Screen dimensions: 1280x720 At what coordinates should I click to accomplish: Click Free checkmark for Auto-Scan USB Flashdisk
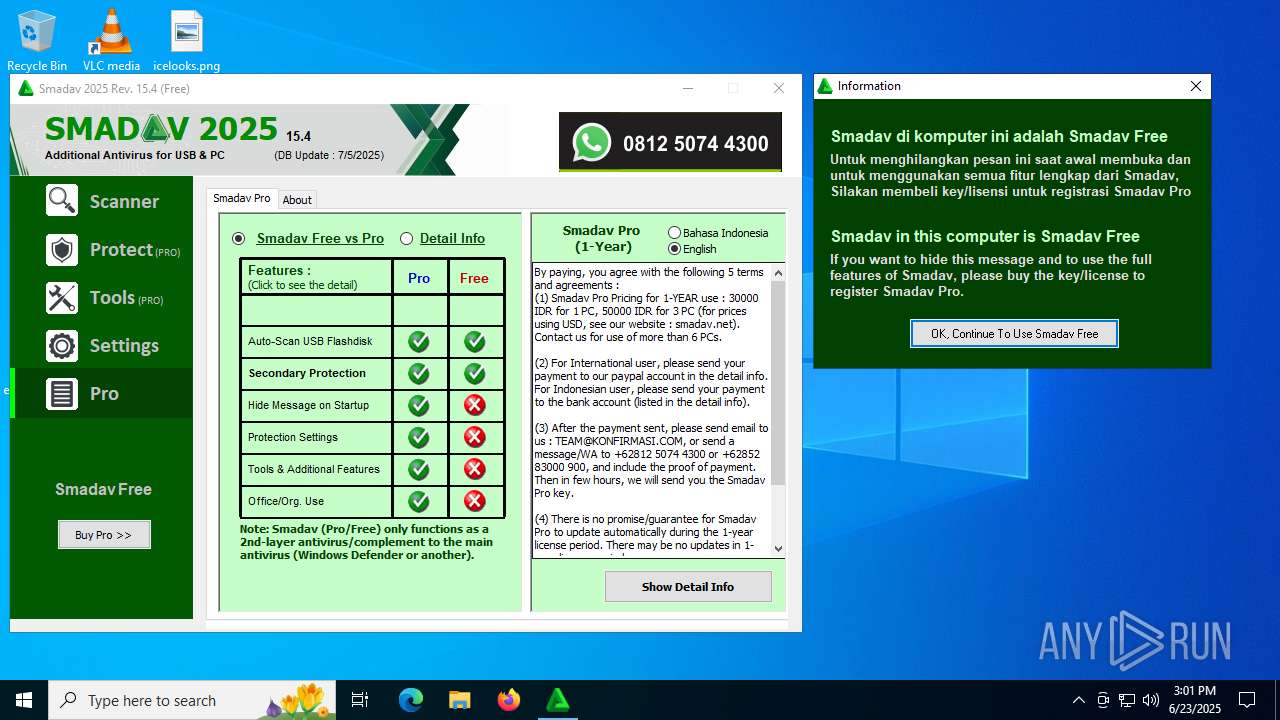pos(474,341)
